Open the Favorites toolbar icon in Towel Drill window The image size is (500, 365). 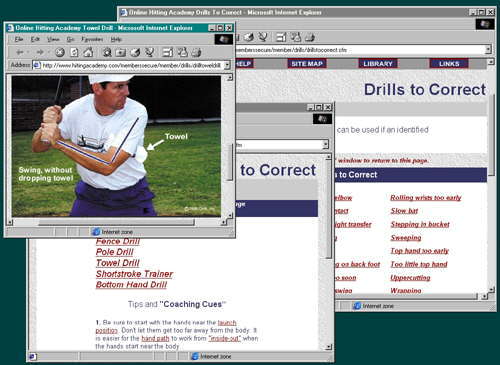120,52
